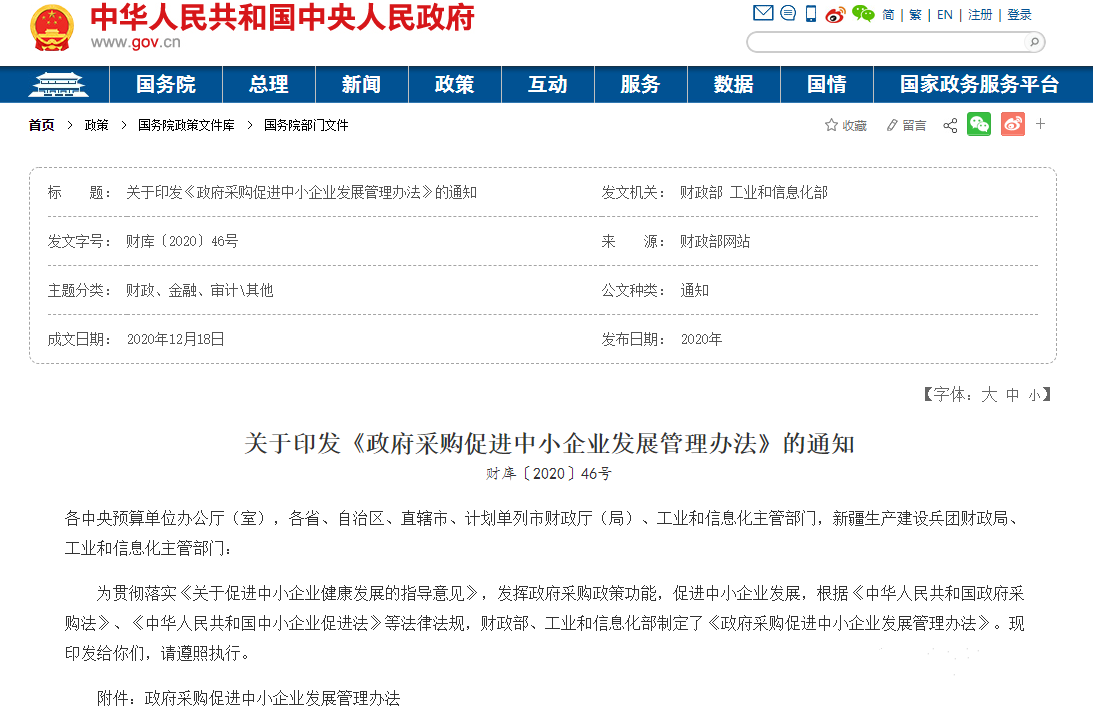The image size is (1093, 716).
Task: Set font size to 小
Action: [1034, 396]
